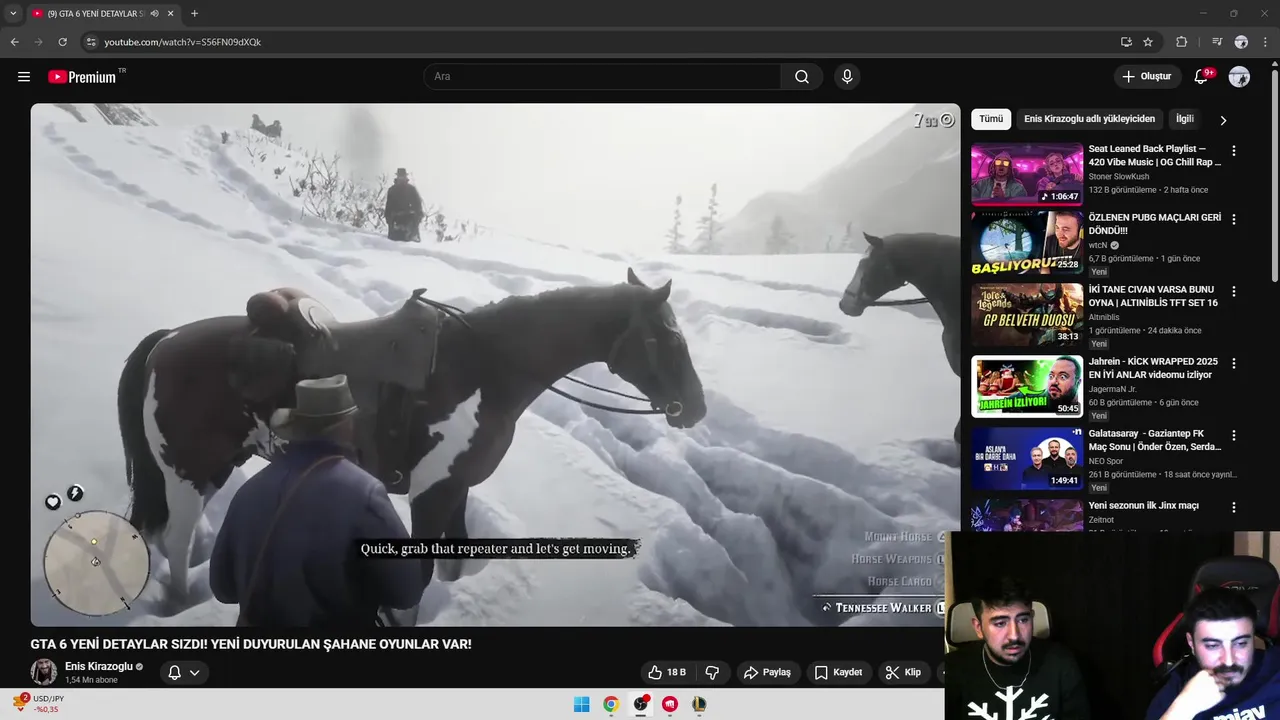Screen dimensions: 1280x720
Task: Open Seat Leaned Back Playlist video title
Action: 1155,155
